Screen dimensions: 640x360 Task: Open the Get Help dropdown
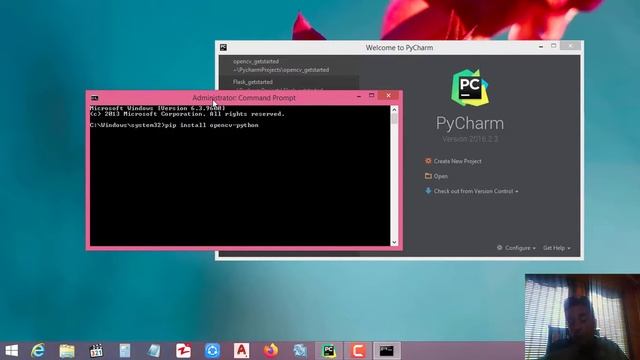(x=556, y=248)
